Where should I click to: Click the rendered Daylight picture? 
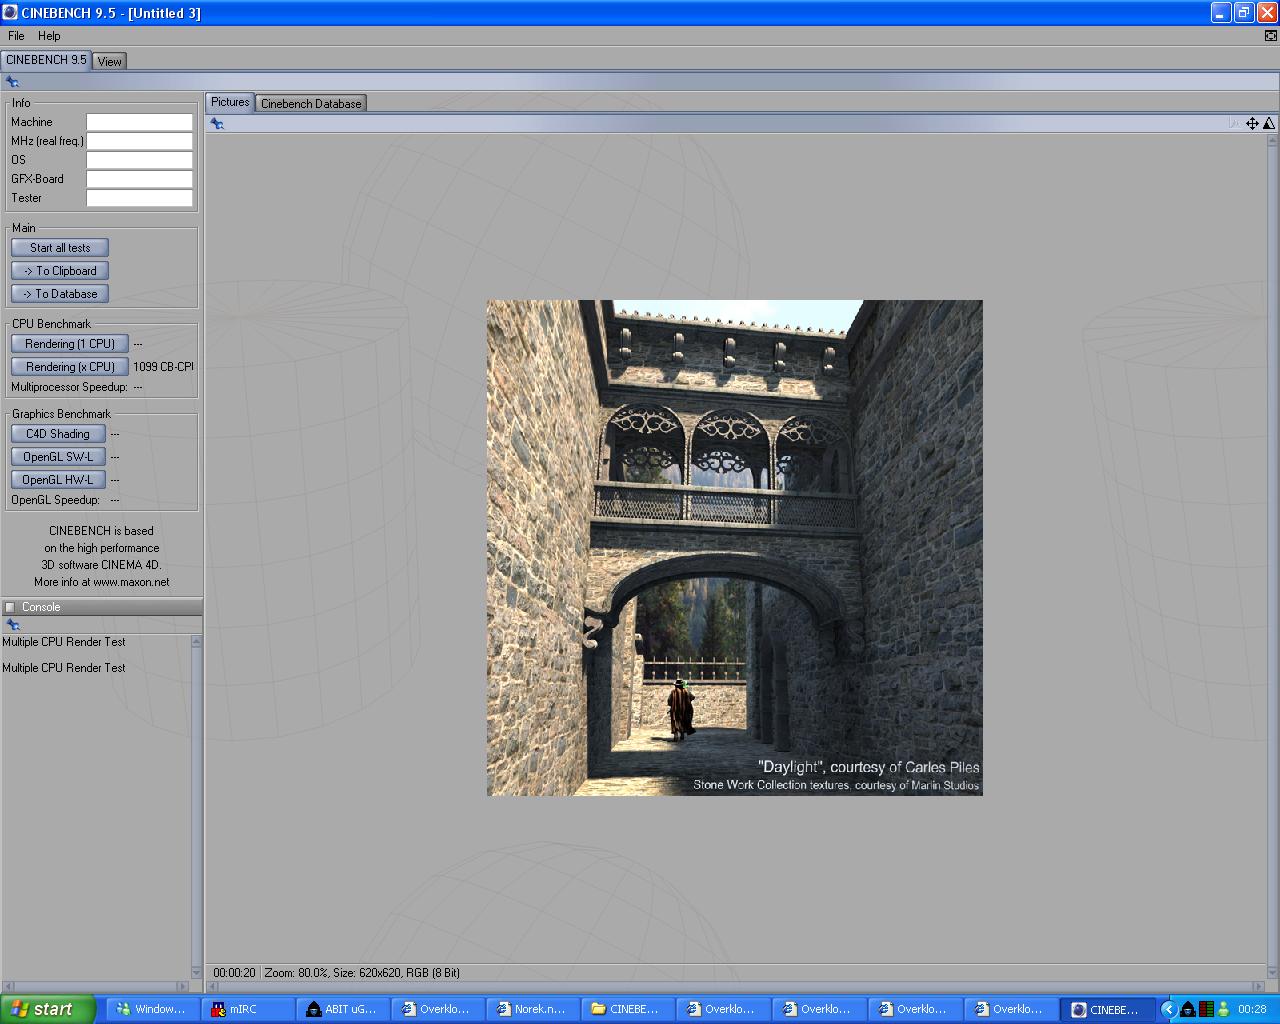[x=735, y=548]
